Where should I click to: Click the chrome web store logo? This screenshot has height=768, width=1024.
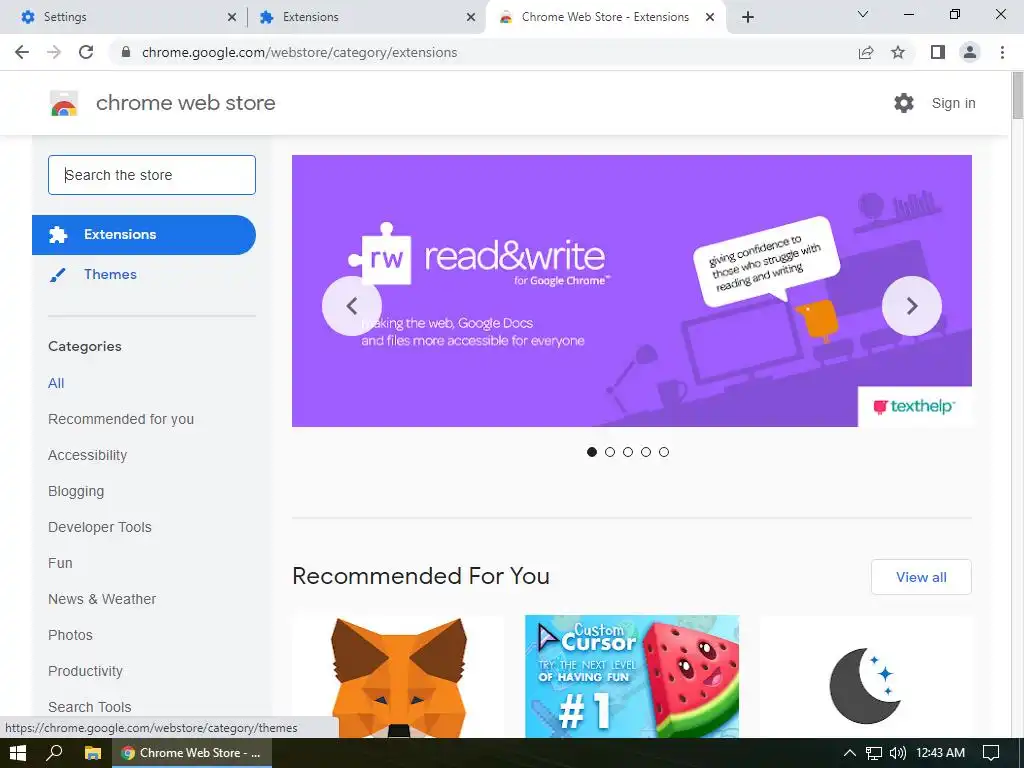coord(64,103)
